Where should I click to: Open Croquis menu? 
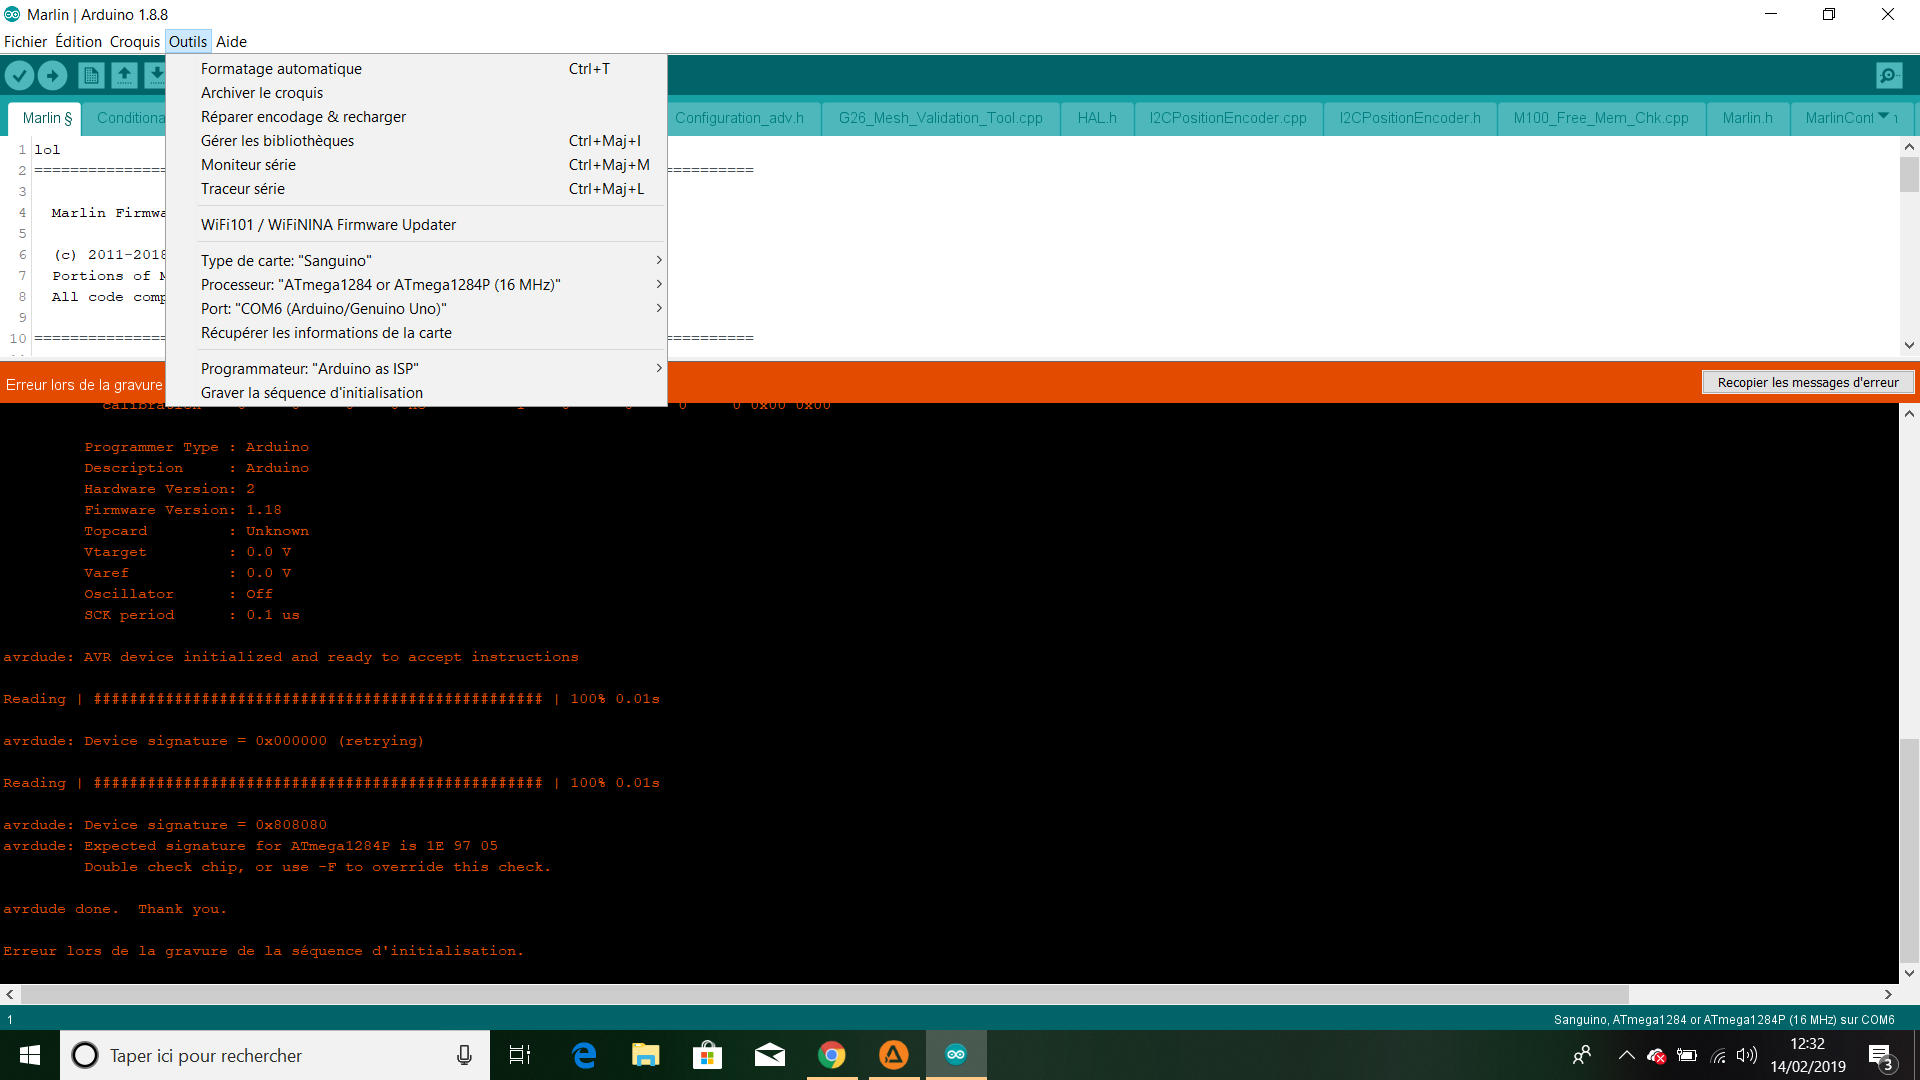point(134,42)
